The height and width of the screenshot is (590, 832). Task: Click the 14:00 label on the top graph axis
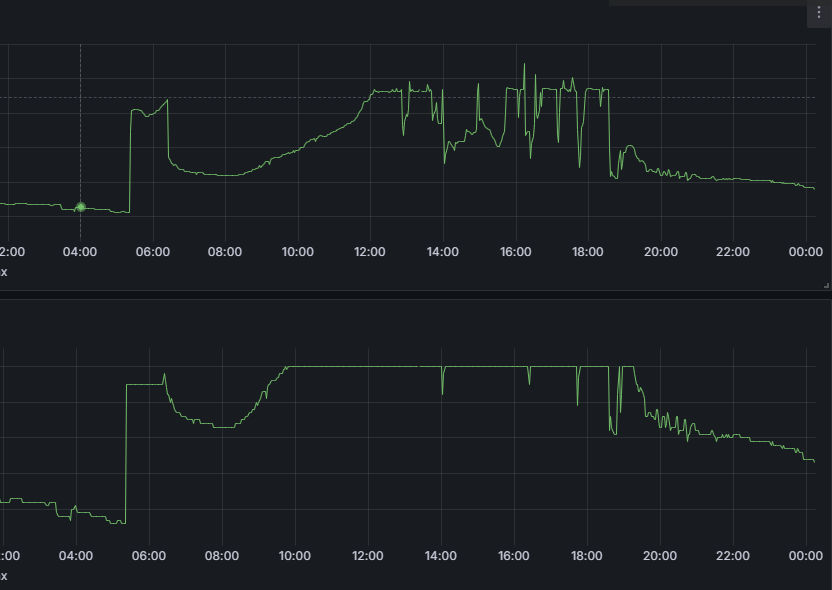[442, 252]
